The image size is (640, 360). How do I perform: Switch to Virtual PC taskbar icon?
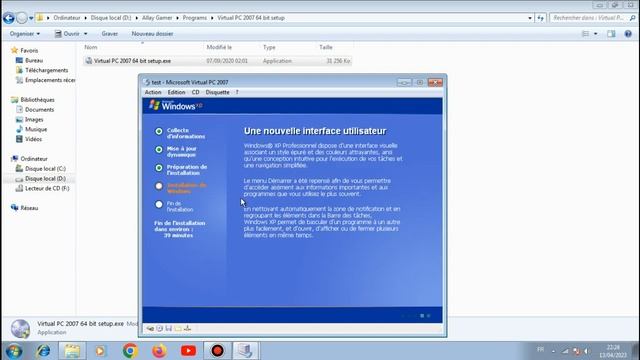(246, 351)
